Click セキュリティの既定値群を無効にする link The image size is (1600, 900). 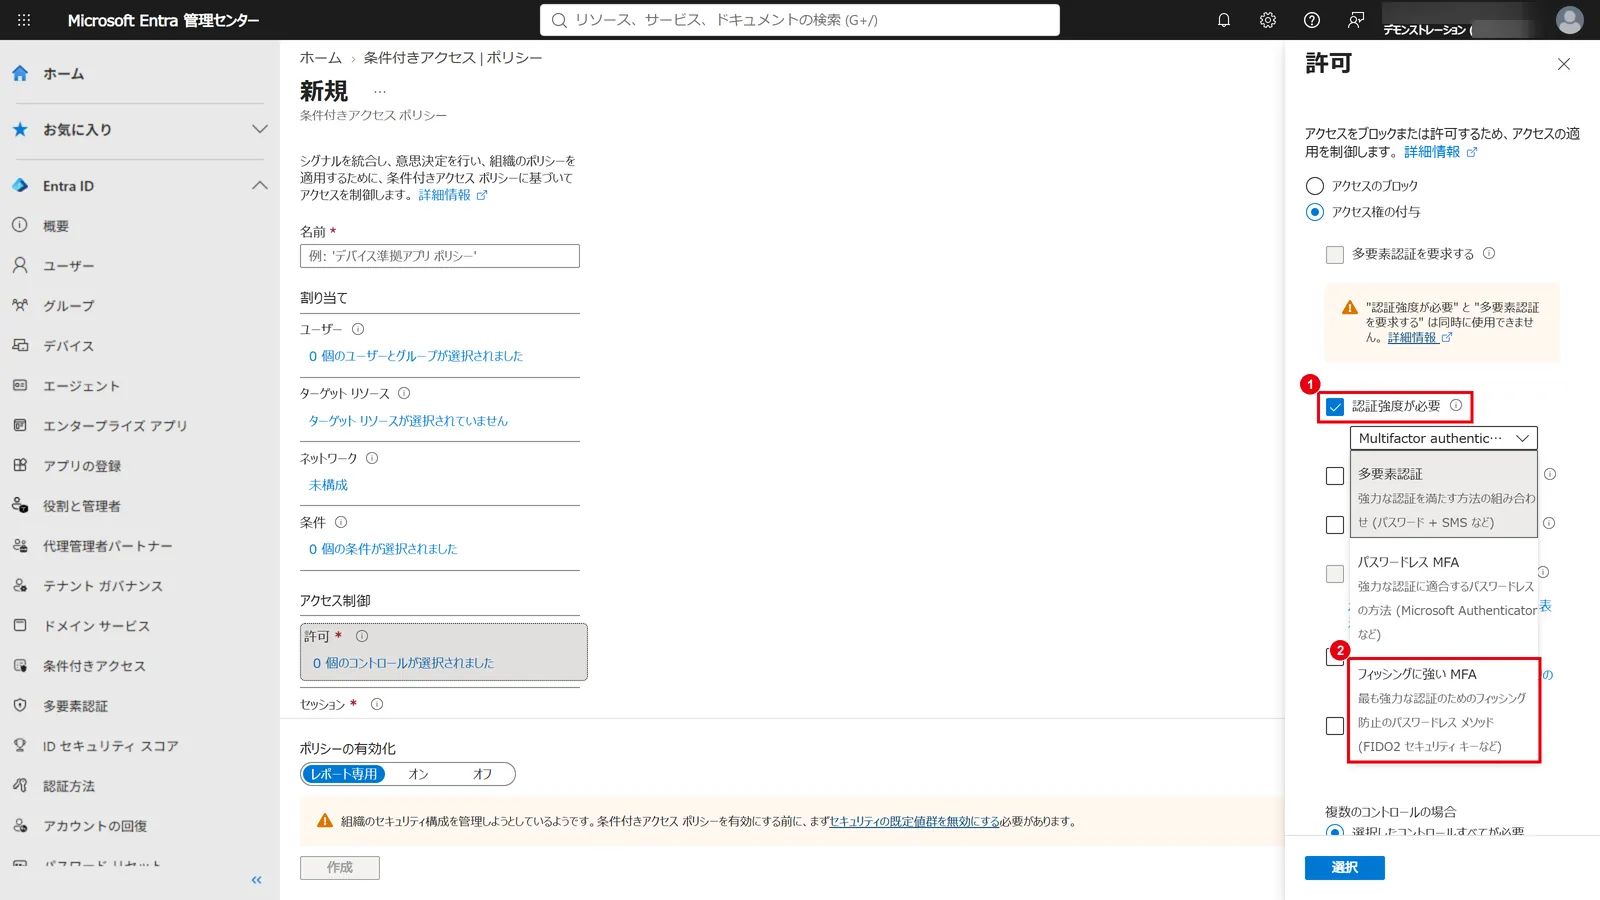914,821
